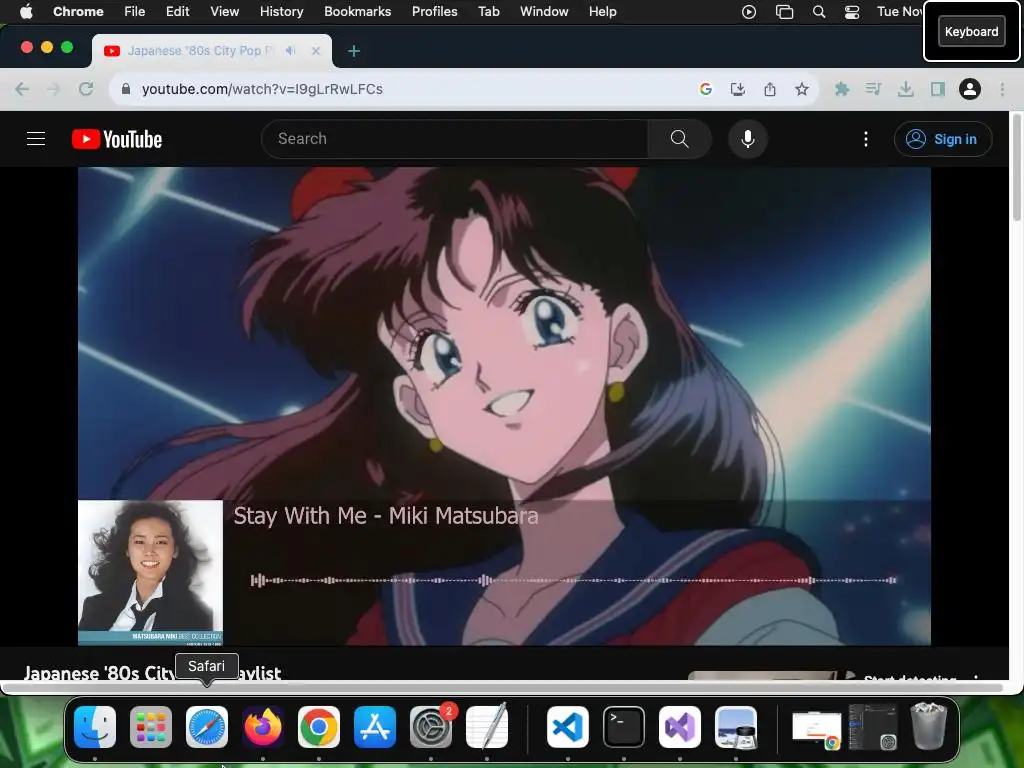This screenshot has width=1024, height=768.
Task: Click the audio waveform progress line
Action: click(573, 580)
